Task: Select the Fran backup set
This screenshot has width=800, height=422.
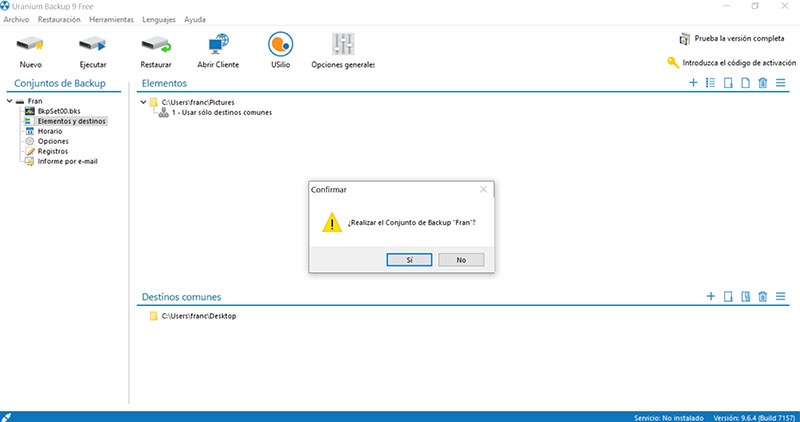Action: click(35, 101)
